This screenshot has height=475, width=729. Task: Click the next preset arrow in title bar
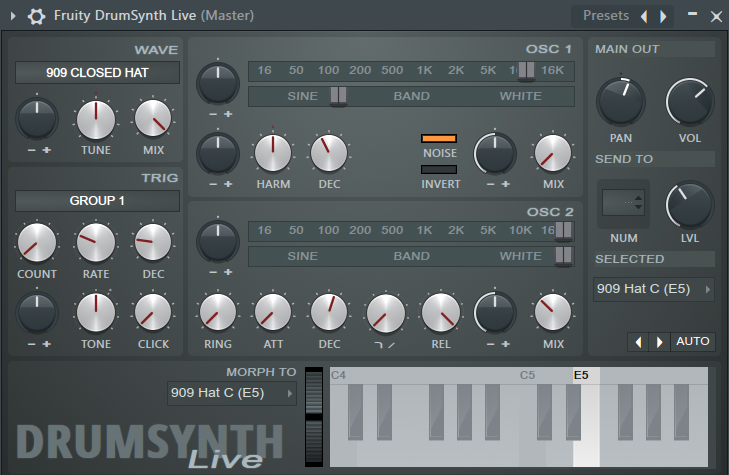(x=663, y=16)
